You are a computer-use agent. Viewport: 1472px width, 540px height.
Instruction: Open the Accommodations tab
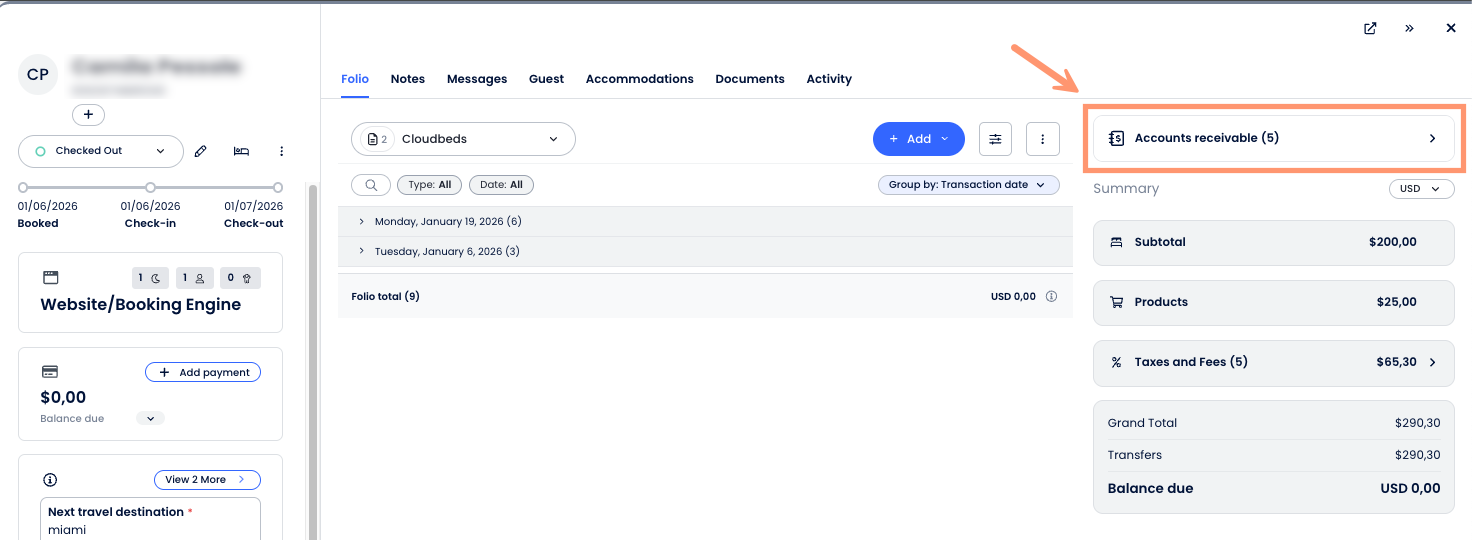639,79
